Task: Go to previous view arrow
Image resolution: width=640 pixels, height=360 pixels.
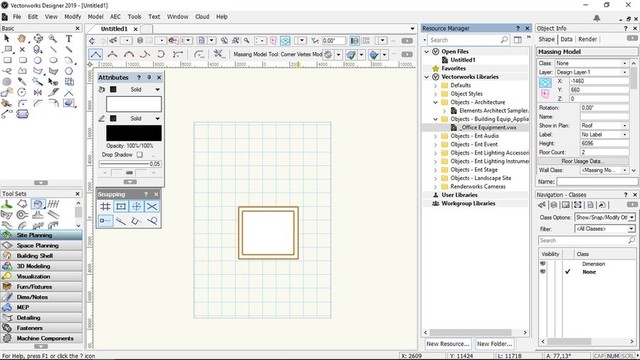Action: coord(93,41)
